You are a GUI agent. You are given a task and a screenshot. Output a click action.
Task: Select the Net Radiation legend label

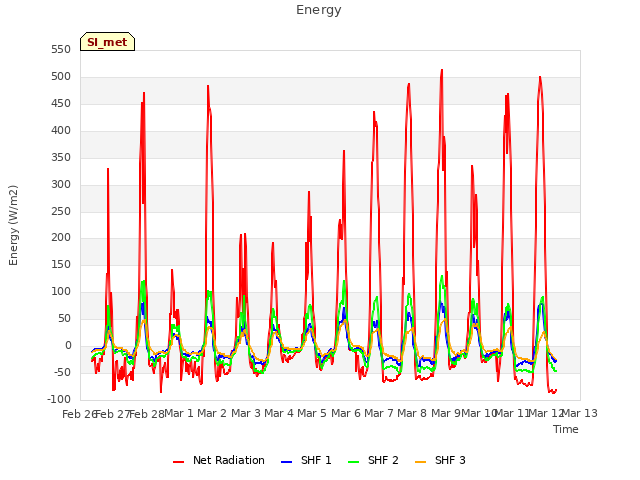pos(229,460)
